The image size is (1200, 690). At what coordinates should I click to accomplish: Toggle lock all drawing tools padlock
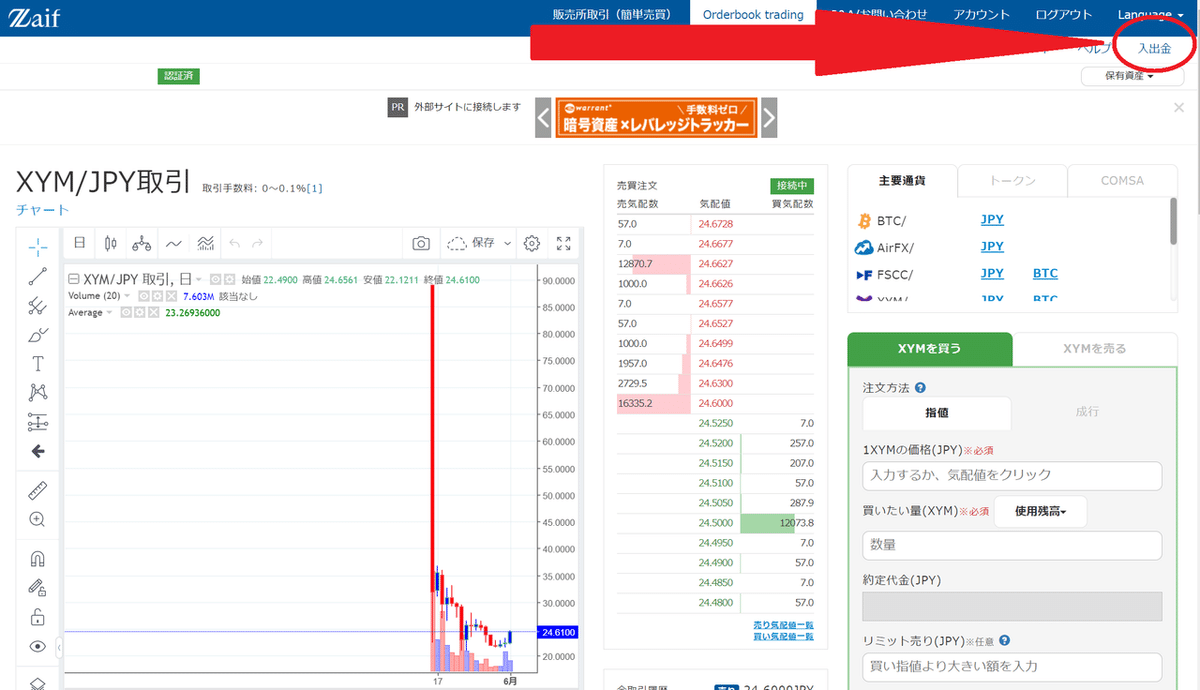tap(38, 616)
